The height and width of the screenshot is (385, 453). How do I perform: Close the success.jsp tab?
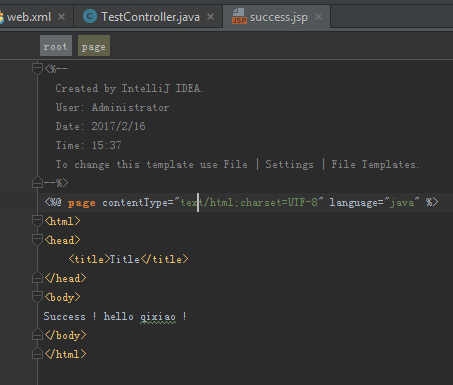tap(319, 16)
